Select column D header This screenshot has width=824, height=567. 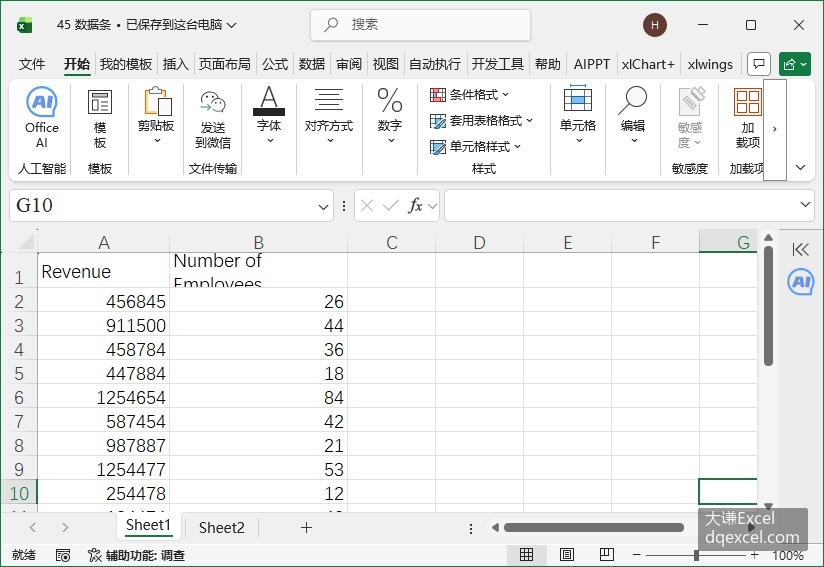pos(479,242)
